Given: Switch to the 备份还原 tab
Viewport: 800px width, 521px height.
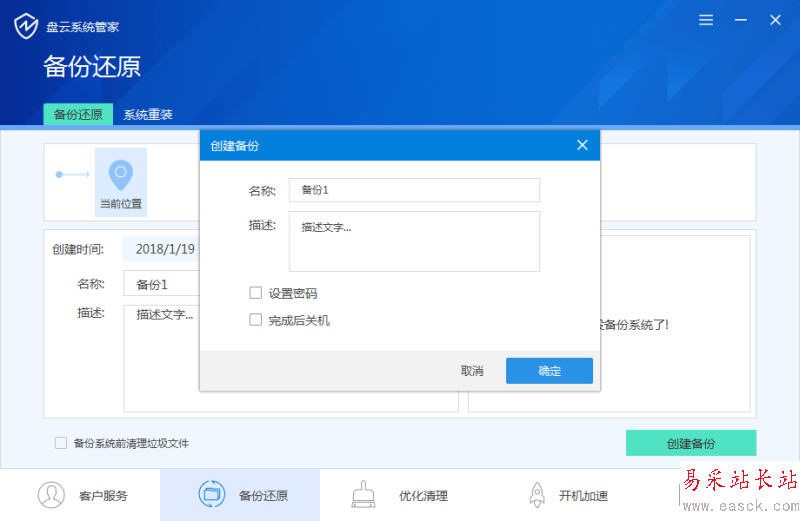Looking at the screenshot, I should coord(78,114).
